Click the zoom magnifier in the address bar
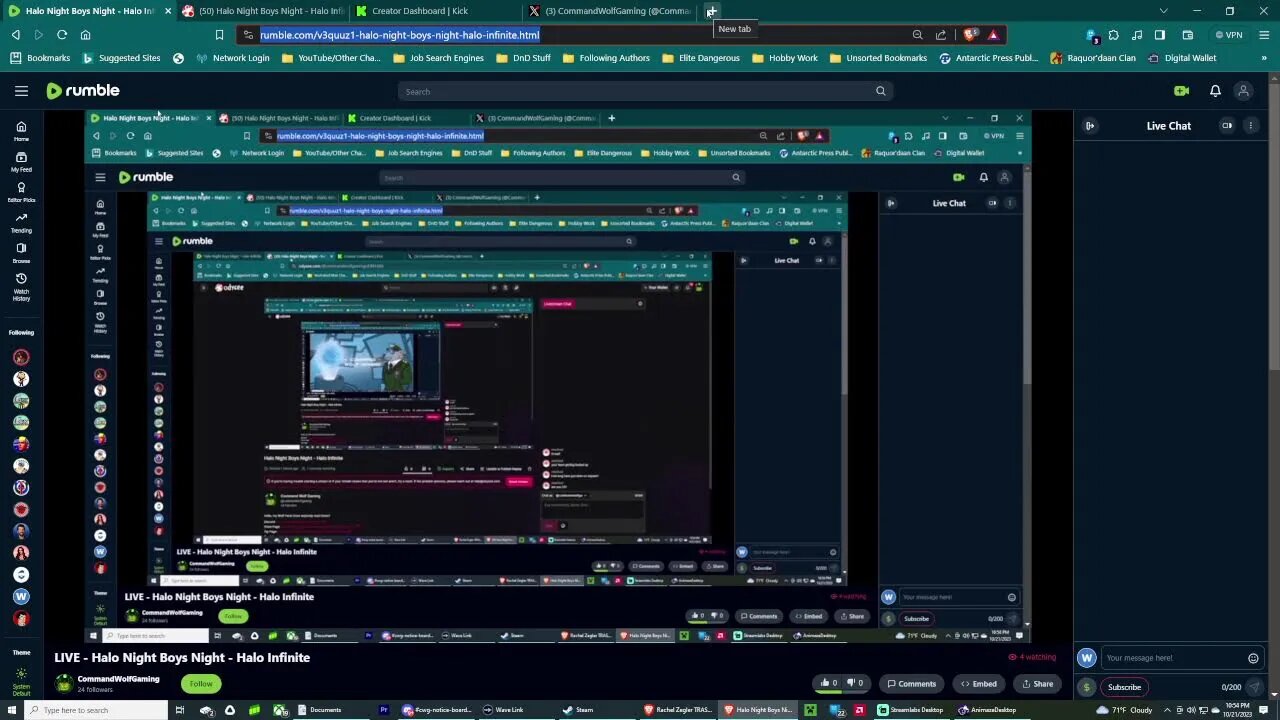The image size is (1280, 720). click(917, 35)
